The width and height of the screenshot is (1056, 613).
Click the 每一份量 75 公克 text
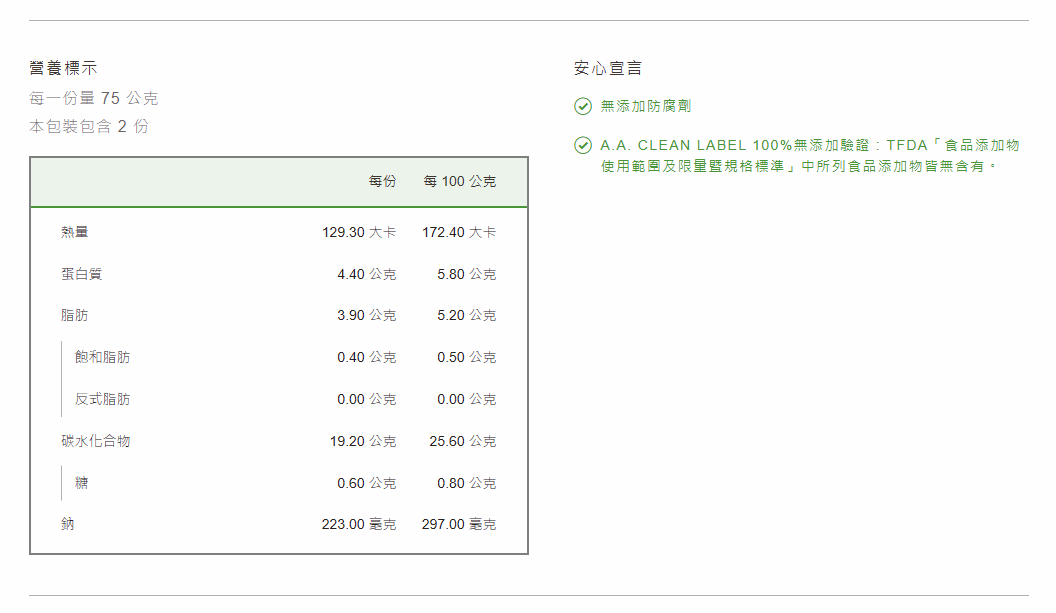coord(94,98)
